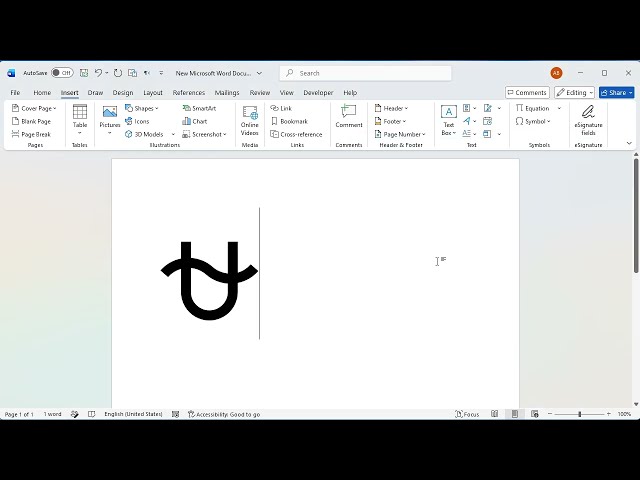
Task: Click Accessibility: Good to go status
Action: tap(224, 414)
